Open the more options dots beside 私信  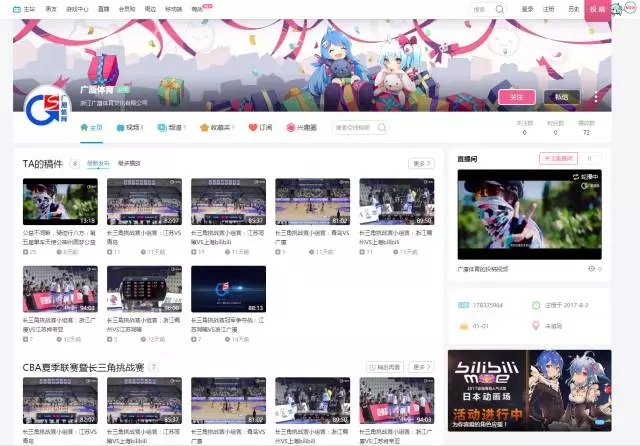[596, 97]
